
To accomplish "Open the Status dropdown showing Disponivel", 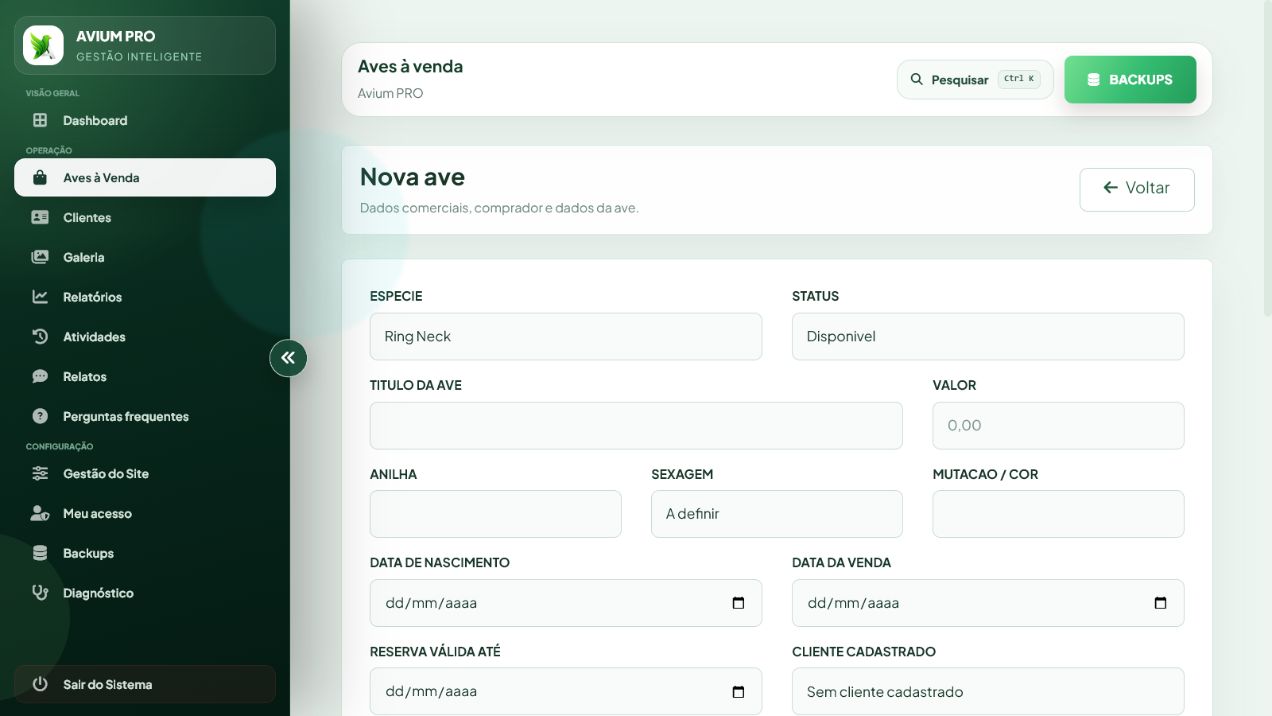I will pyautogui.click(x=988, y=336).
